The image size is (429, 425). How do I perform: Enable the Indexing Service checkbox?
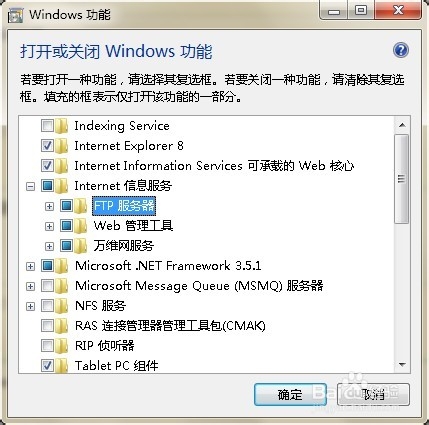click(x=47, y=126)
